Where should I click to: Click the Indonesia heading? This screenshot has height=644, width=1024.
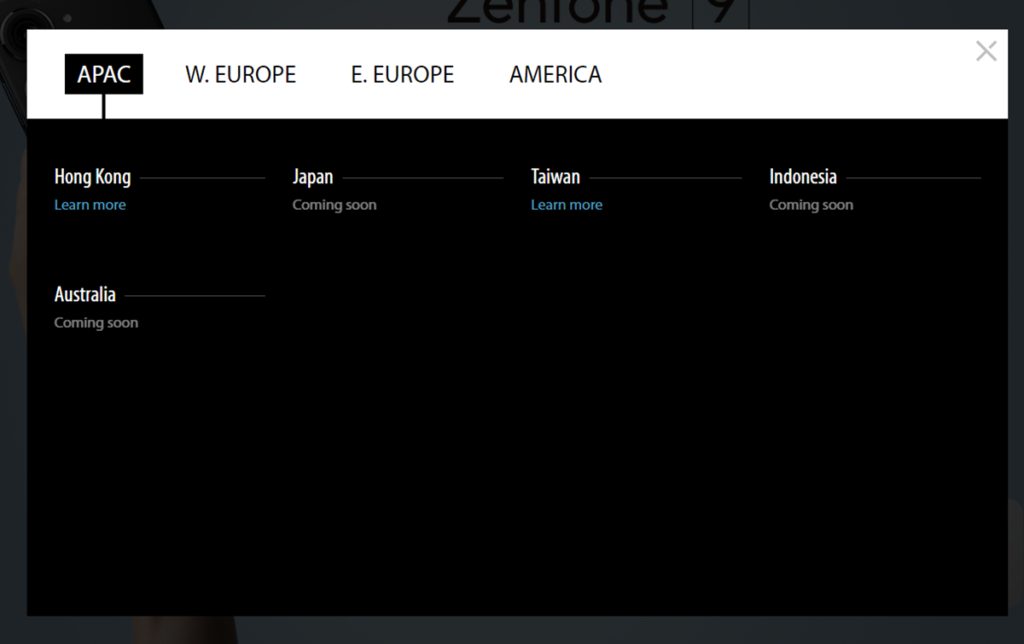click(x=803, y=177)
